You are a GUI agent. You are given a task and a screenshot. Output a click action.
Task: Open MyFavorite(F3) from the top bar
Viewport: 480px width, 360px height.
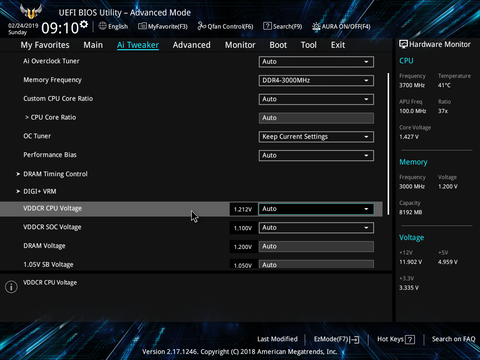pyautogui.click(x=163, y=26)
